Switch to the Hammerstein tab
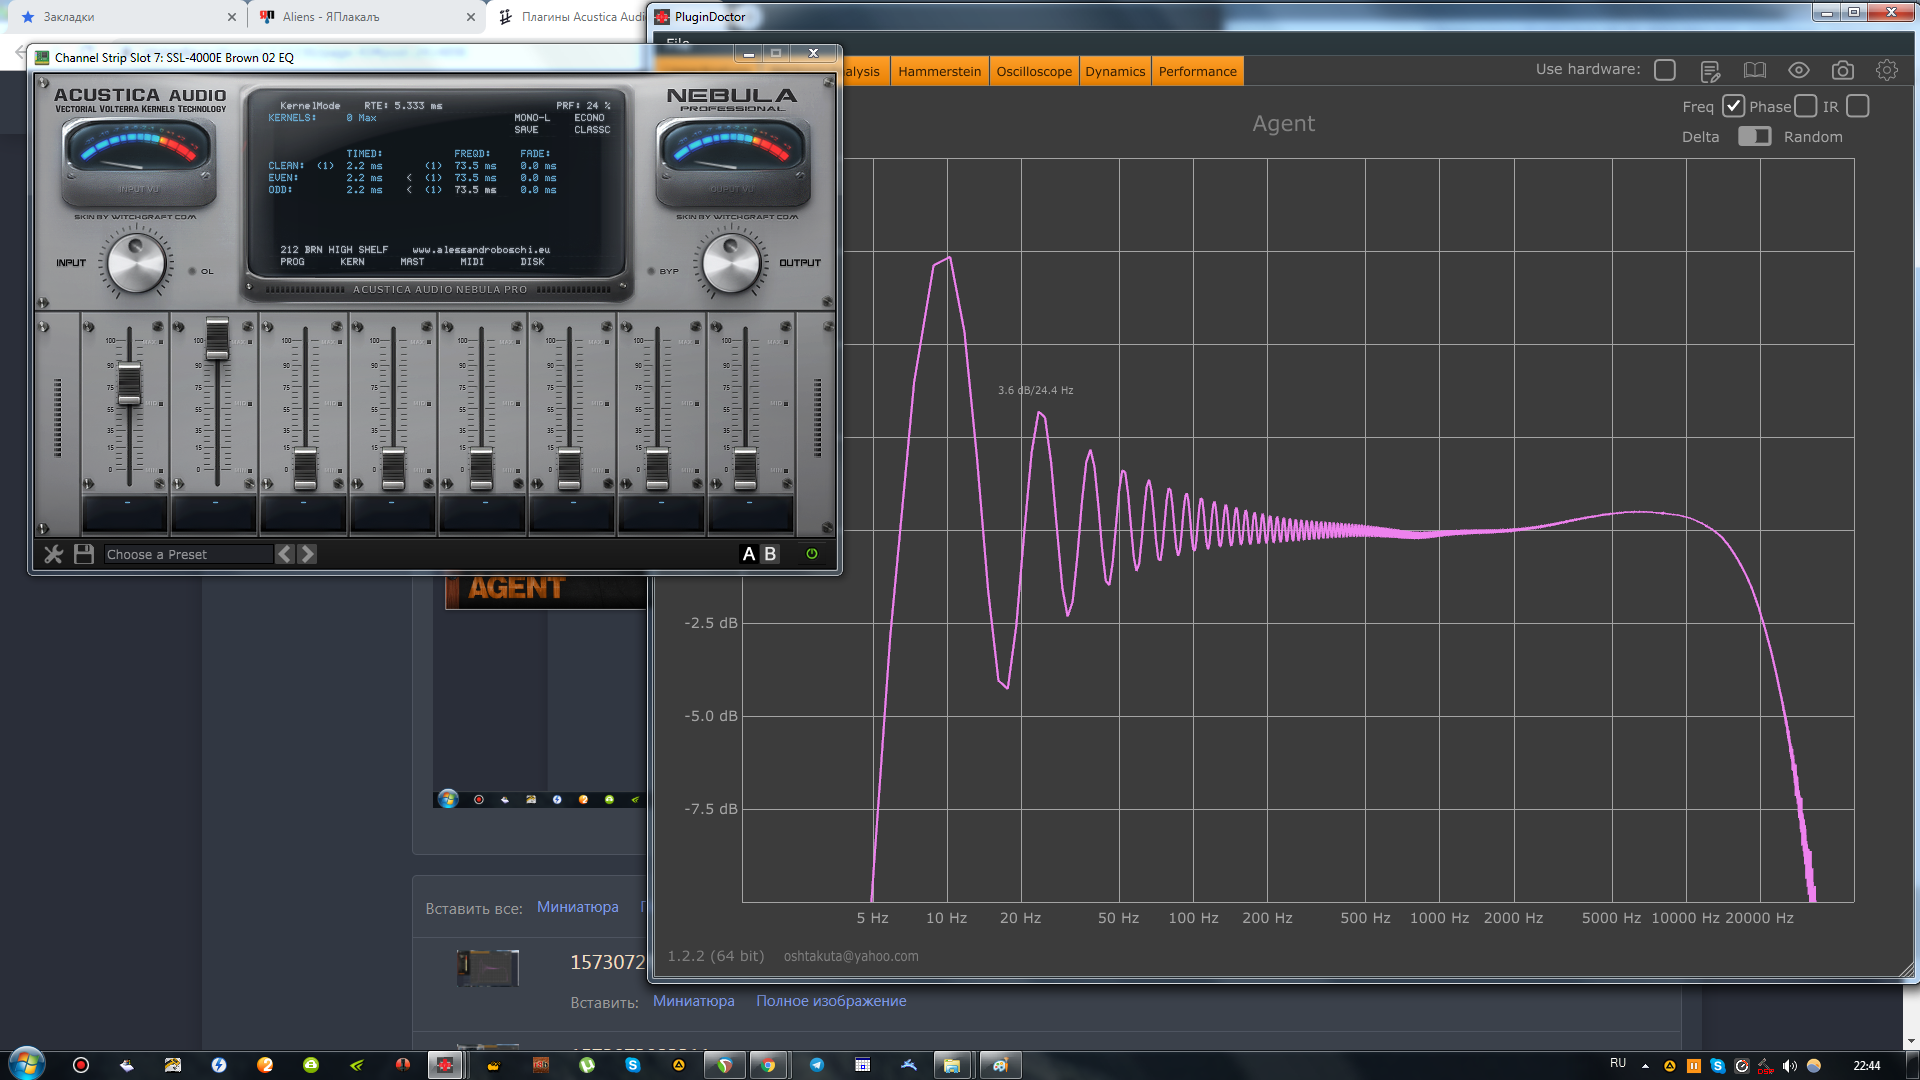This screenshot has width=1920, height=1080. 939,71
